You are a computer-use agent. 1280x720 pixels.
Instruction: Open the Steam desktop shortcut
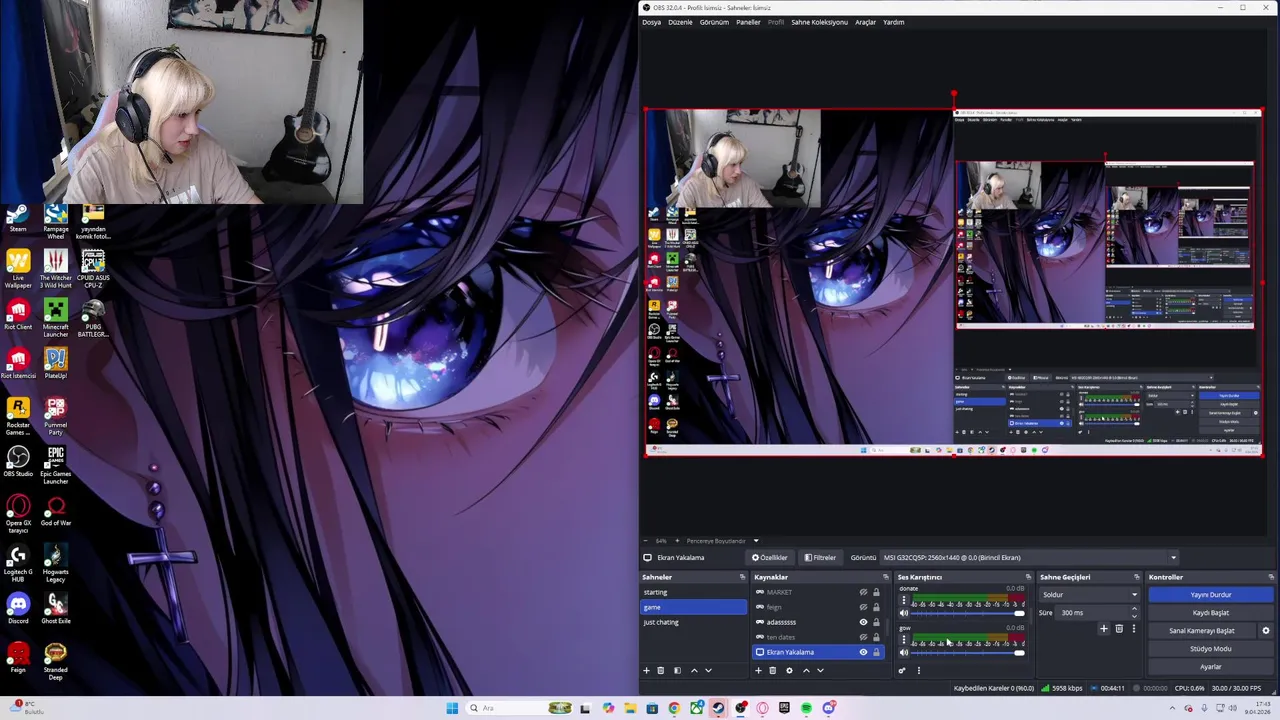(x=18, y=219)
